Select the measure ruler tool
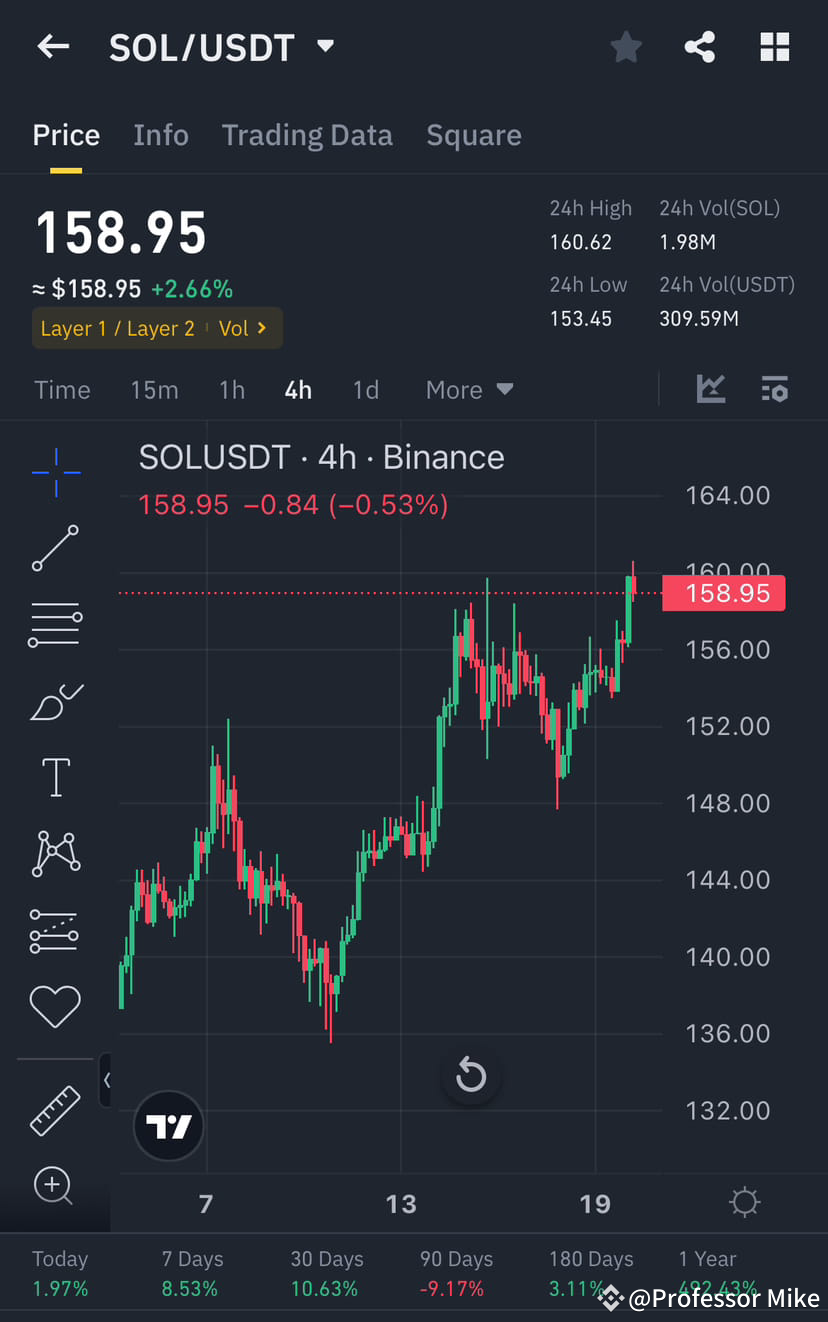The width and height of the screenshot is (828, 1322). (x=55, y=1110)
